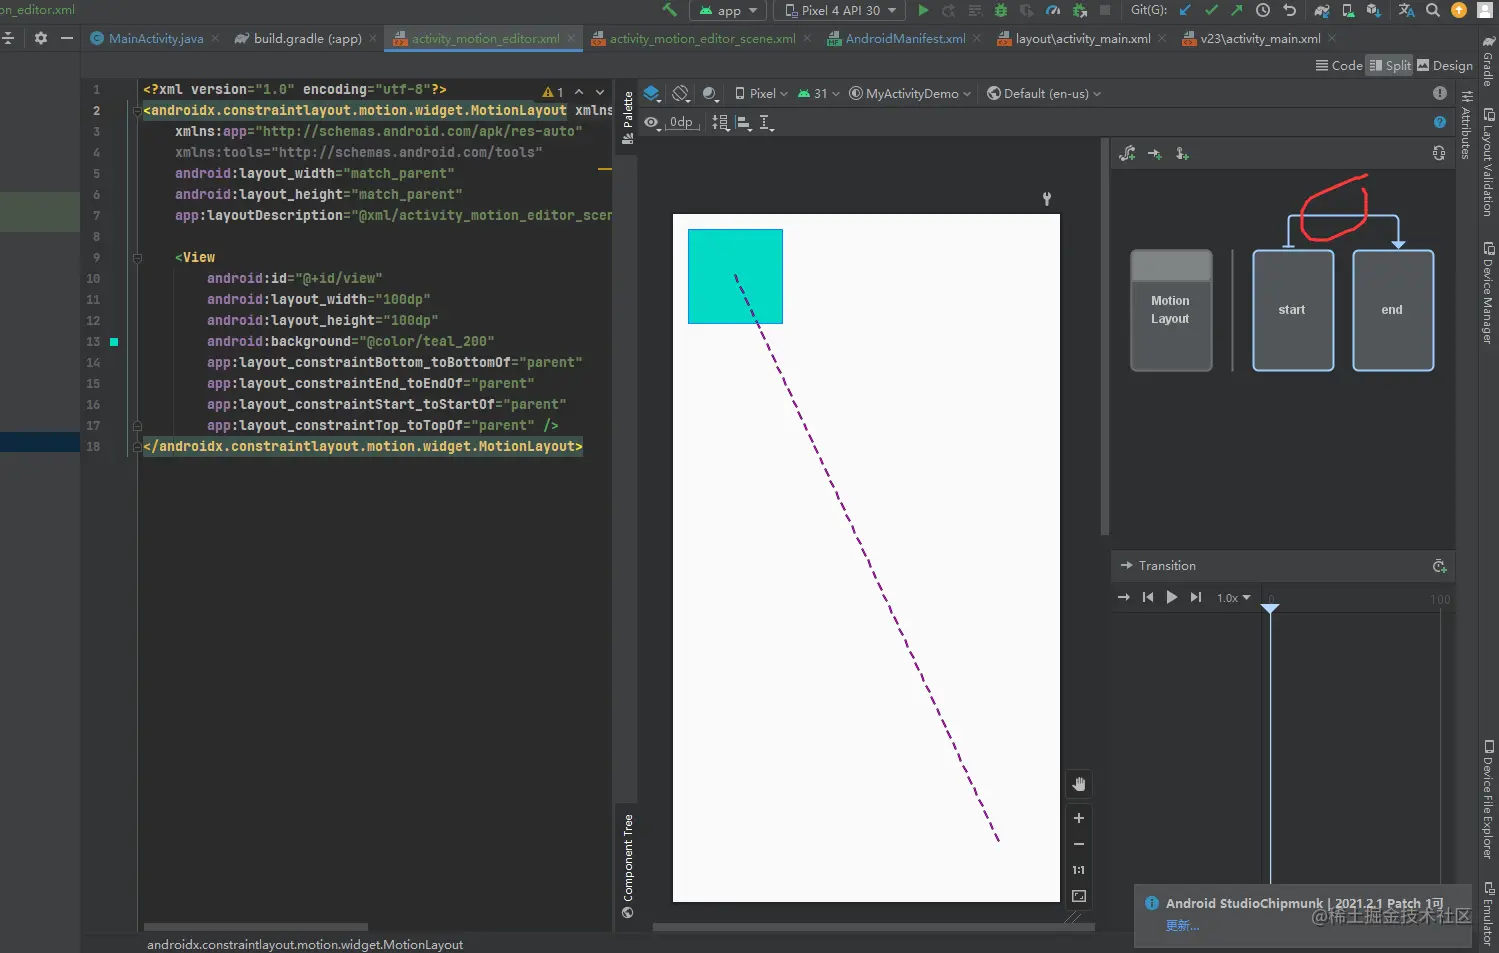Click the blue help question icon
Image resolution: width=1499 pixels, height=953 pixels.
coord(1440,122)
